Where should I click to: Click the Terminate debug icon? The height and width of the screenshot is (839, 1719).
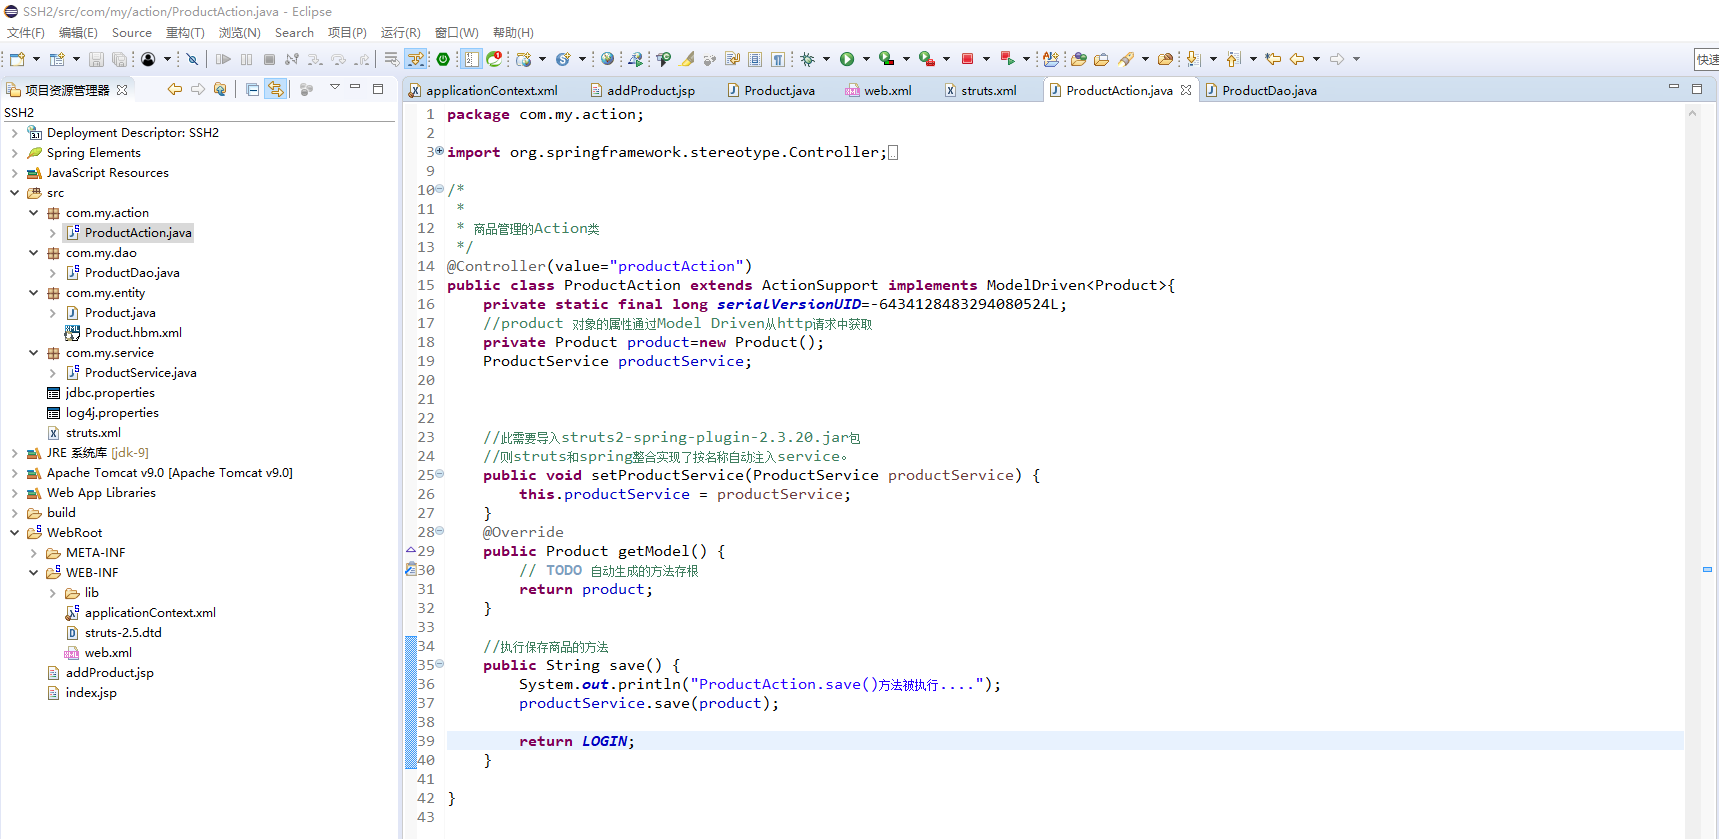pos(269,59)
